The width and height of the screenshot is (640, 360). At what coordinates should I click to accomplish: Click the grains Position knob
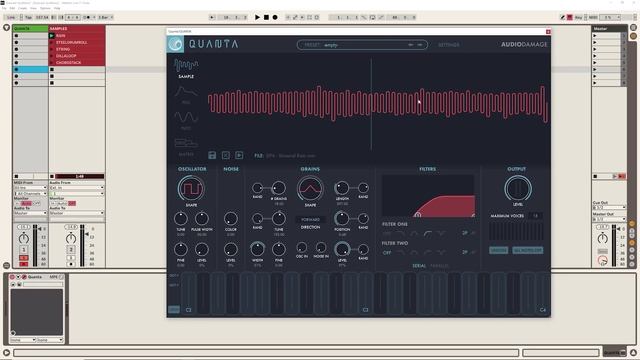point(342,218)
